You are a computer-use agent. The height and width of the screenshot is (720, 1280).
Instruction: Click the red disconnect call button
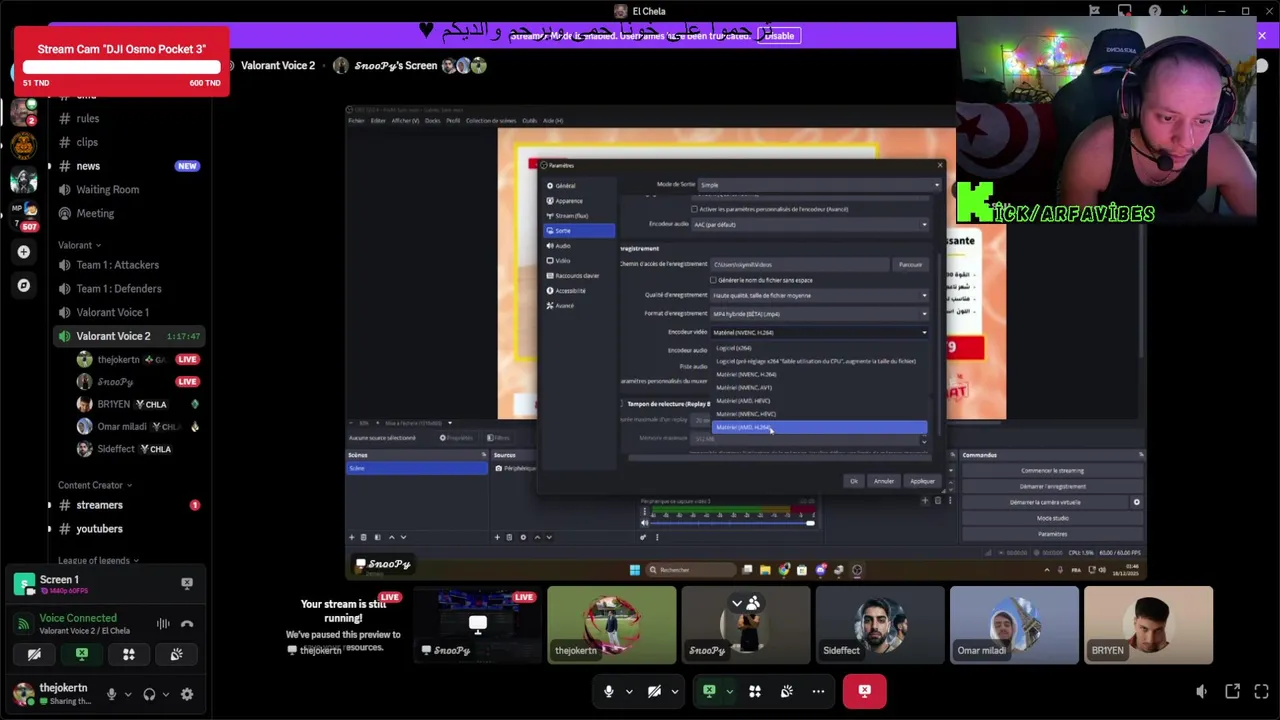[x=865, y=691]
